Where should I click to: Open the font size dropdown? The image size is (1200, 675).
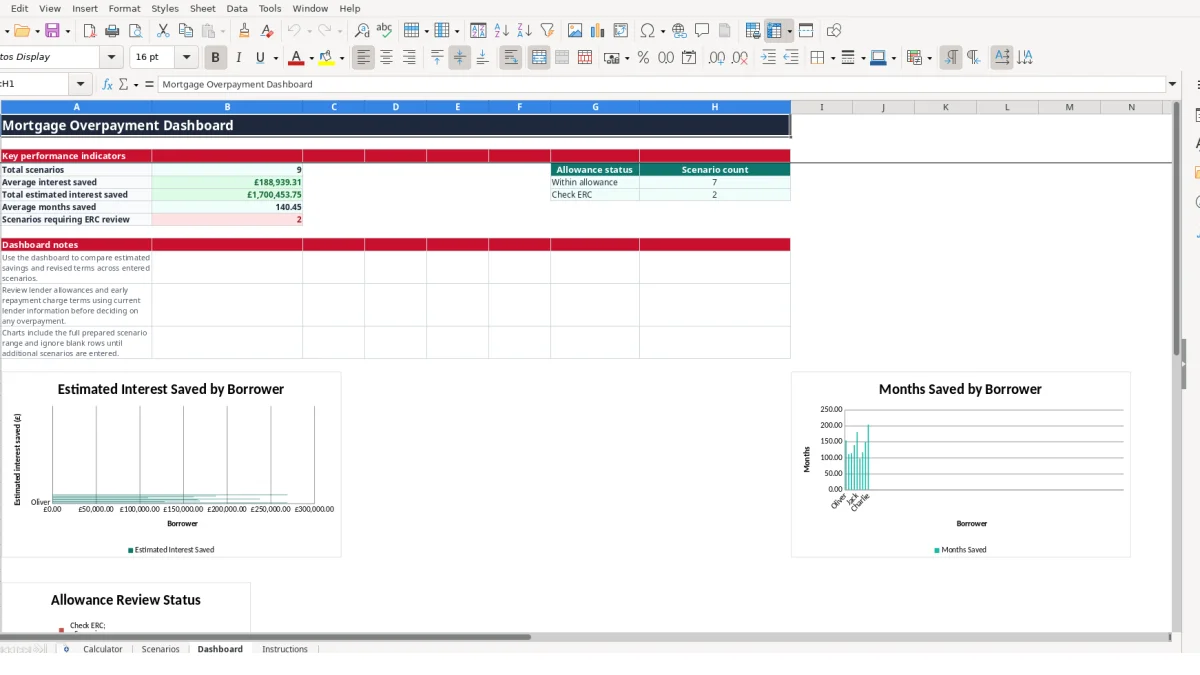tap(187, 58)
